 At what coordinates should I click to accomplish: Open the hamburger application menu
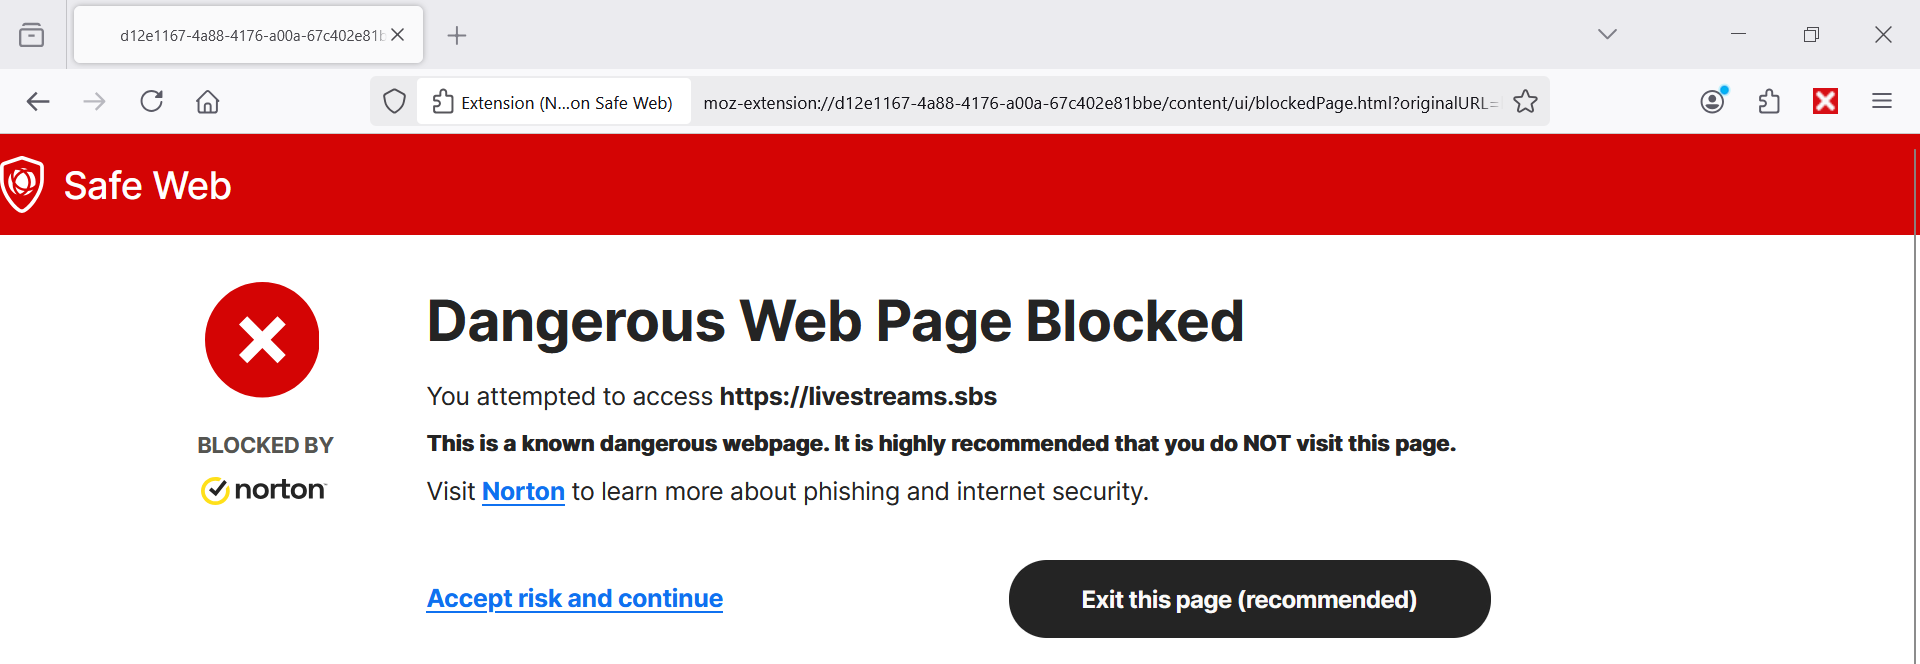[1881, 101]
